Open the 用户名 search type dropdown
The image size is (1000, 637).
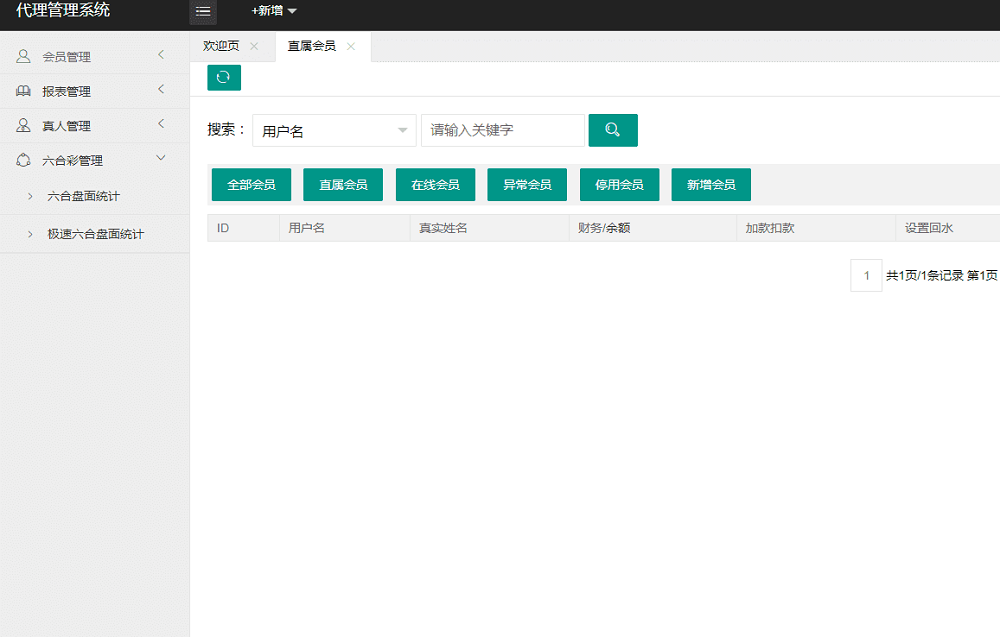334,130
